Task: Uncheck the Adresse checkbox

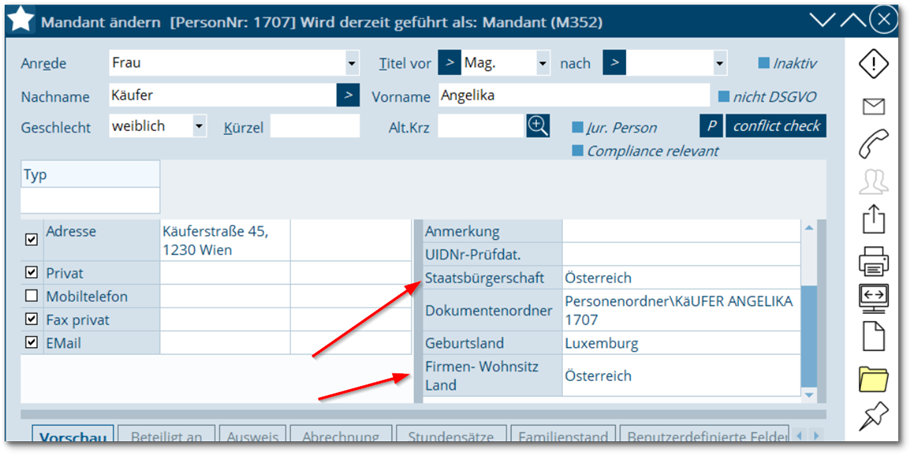Action: 31,239
